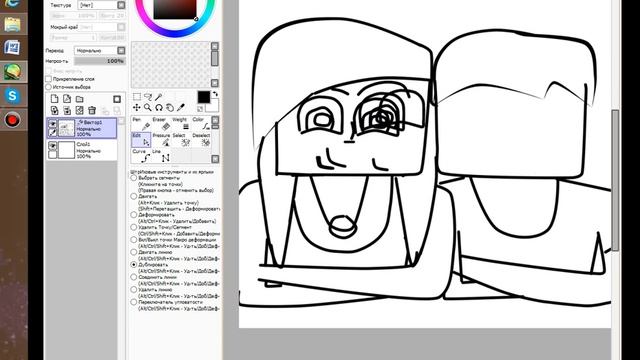
Task: Open Word from the taskbar
Action: [x=12, y=48]
